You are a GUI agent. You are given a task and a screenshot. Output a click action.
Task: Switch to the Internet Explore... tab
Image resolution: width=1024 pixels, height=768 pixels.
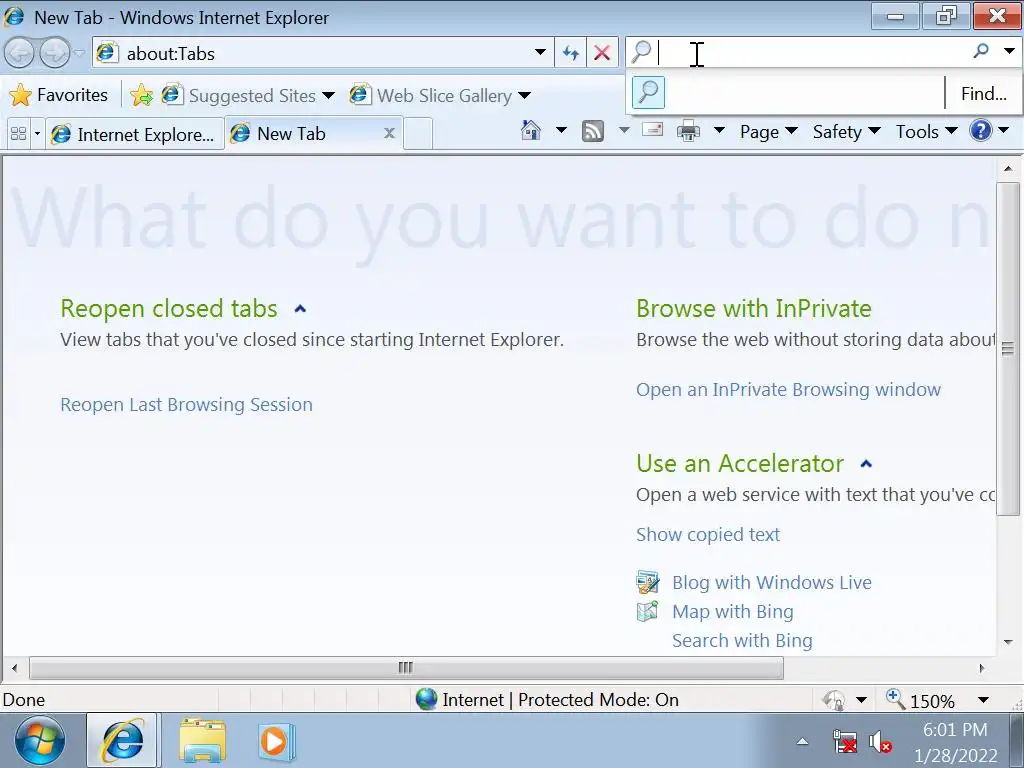[x=135, y=134]
